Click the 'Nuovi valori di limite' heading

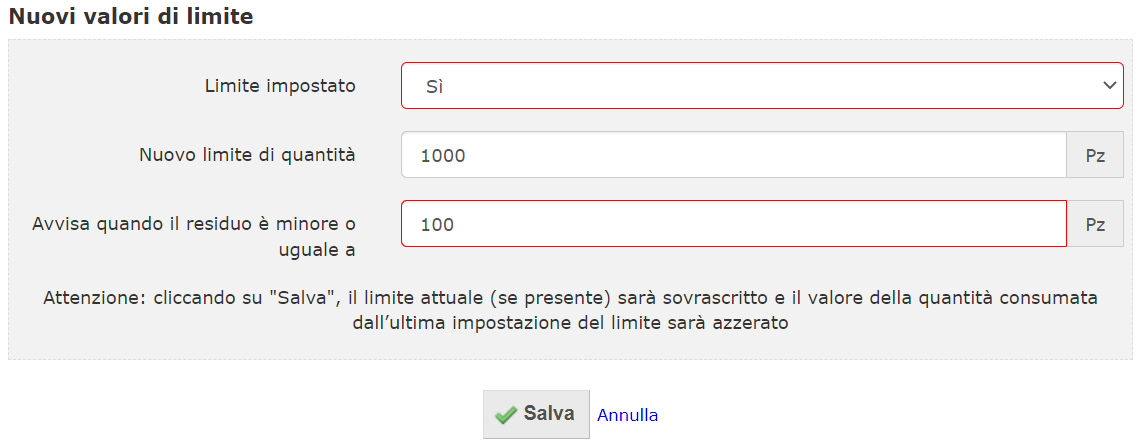[130, 16]
